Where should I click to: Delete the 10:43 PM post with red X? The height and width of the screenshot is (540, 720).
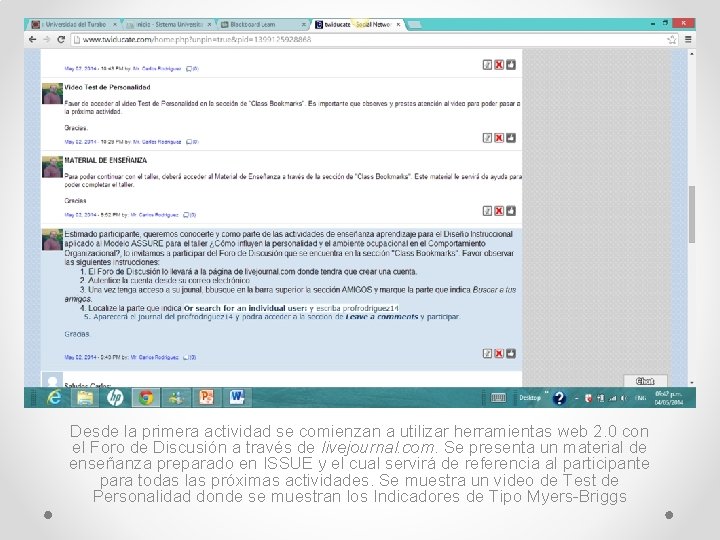(499, 65)
